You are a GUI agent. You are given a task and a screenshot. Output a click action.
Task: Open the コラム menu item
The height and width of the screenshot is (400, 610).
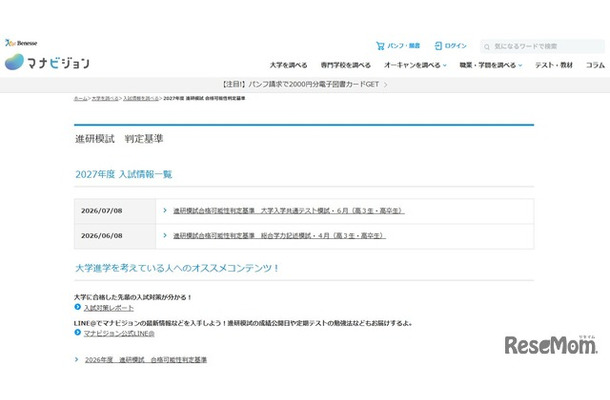595,65
